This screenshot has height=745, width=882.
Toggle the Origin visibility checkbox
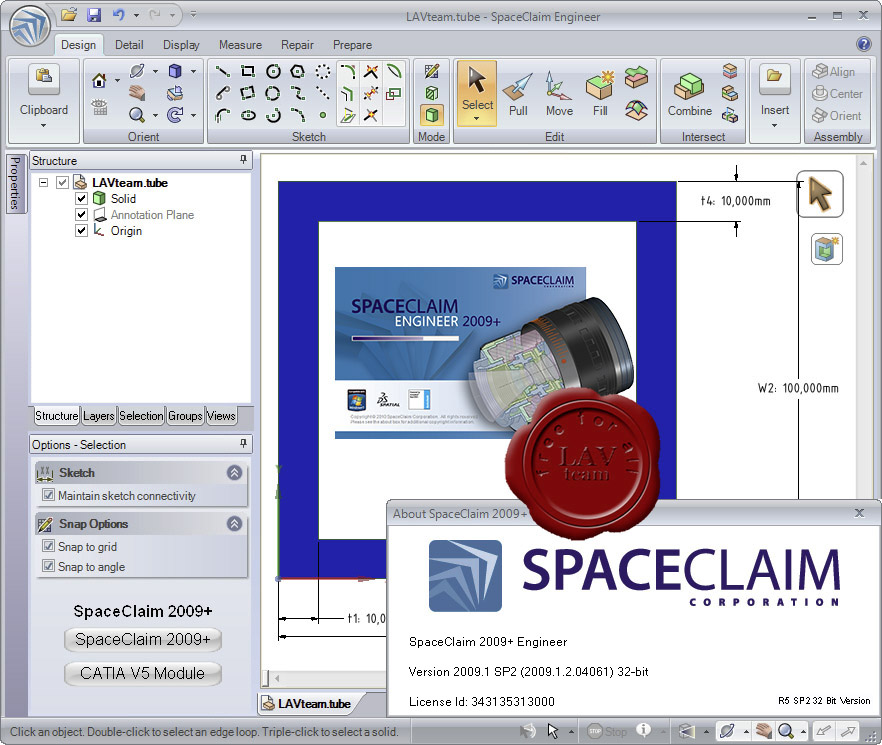click(x=82, y=231)
